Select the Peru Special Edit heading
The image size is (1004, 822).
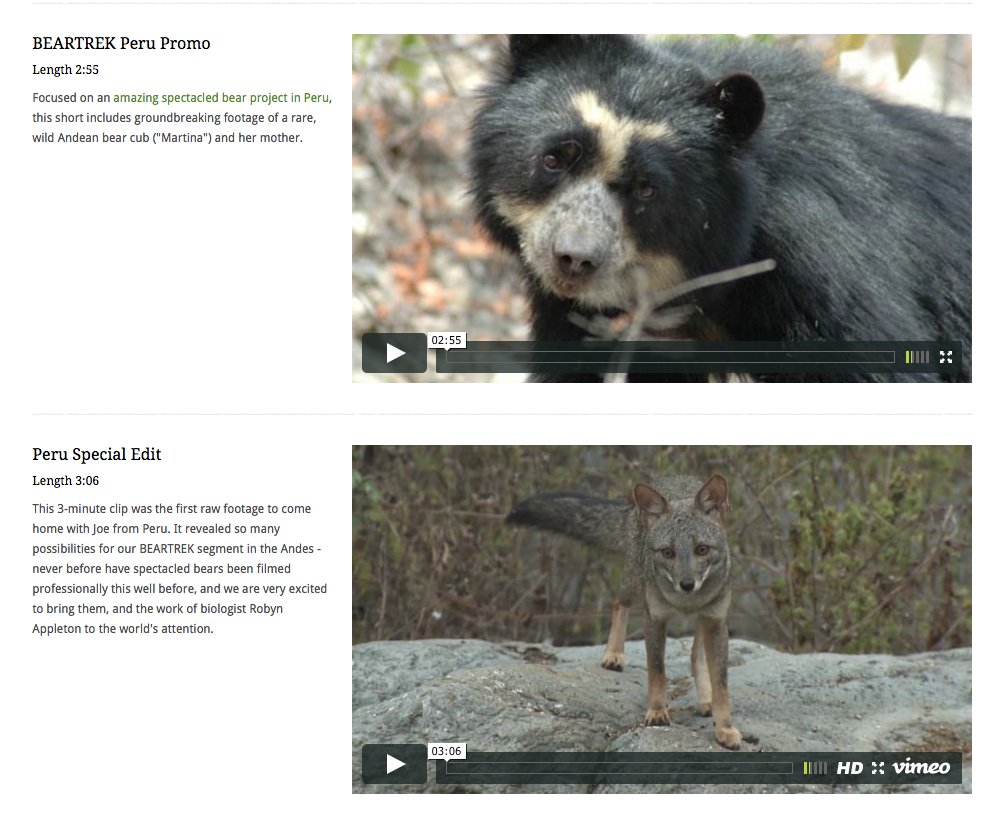click(x=97, y=455)
